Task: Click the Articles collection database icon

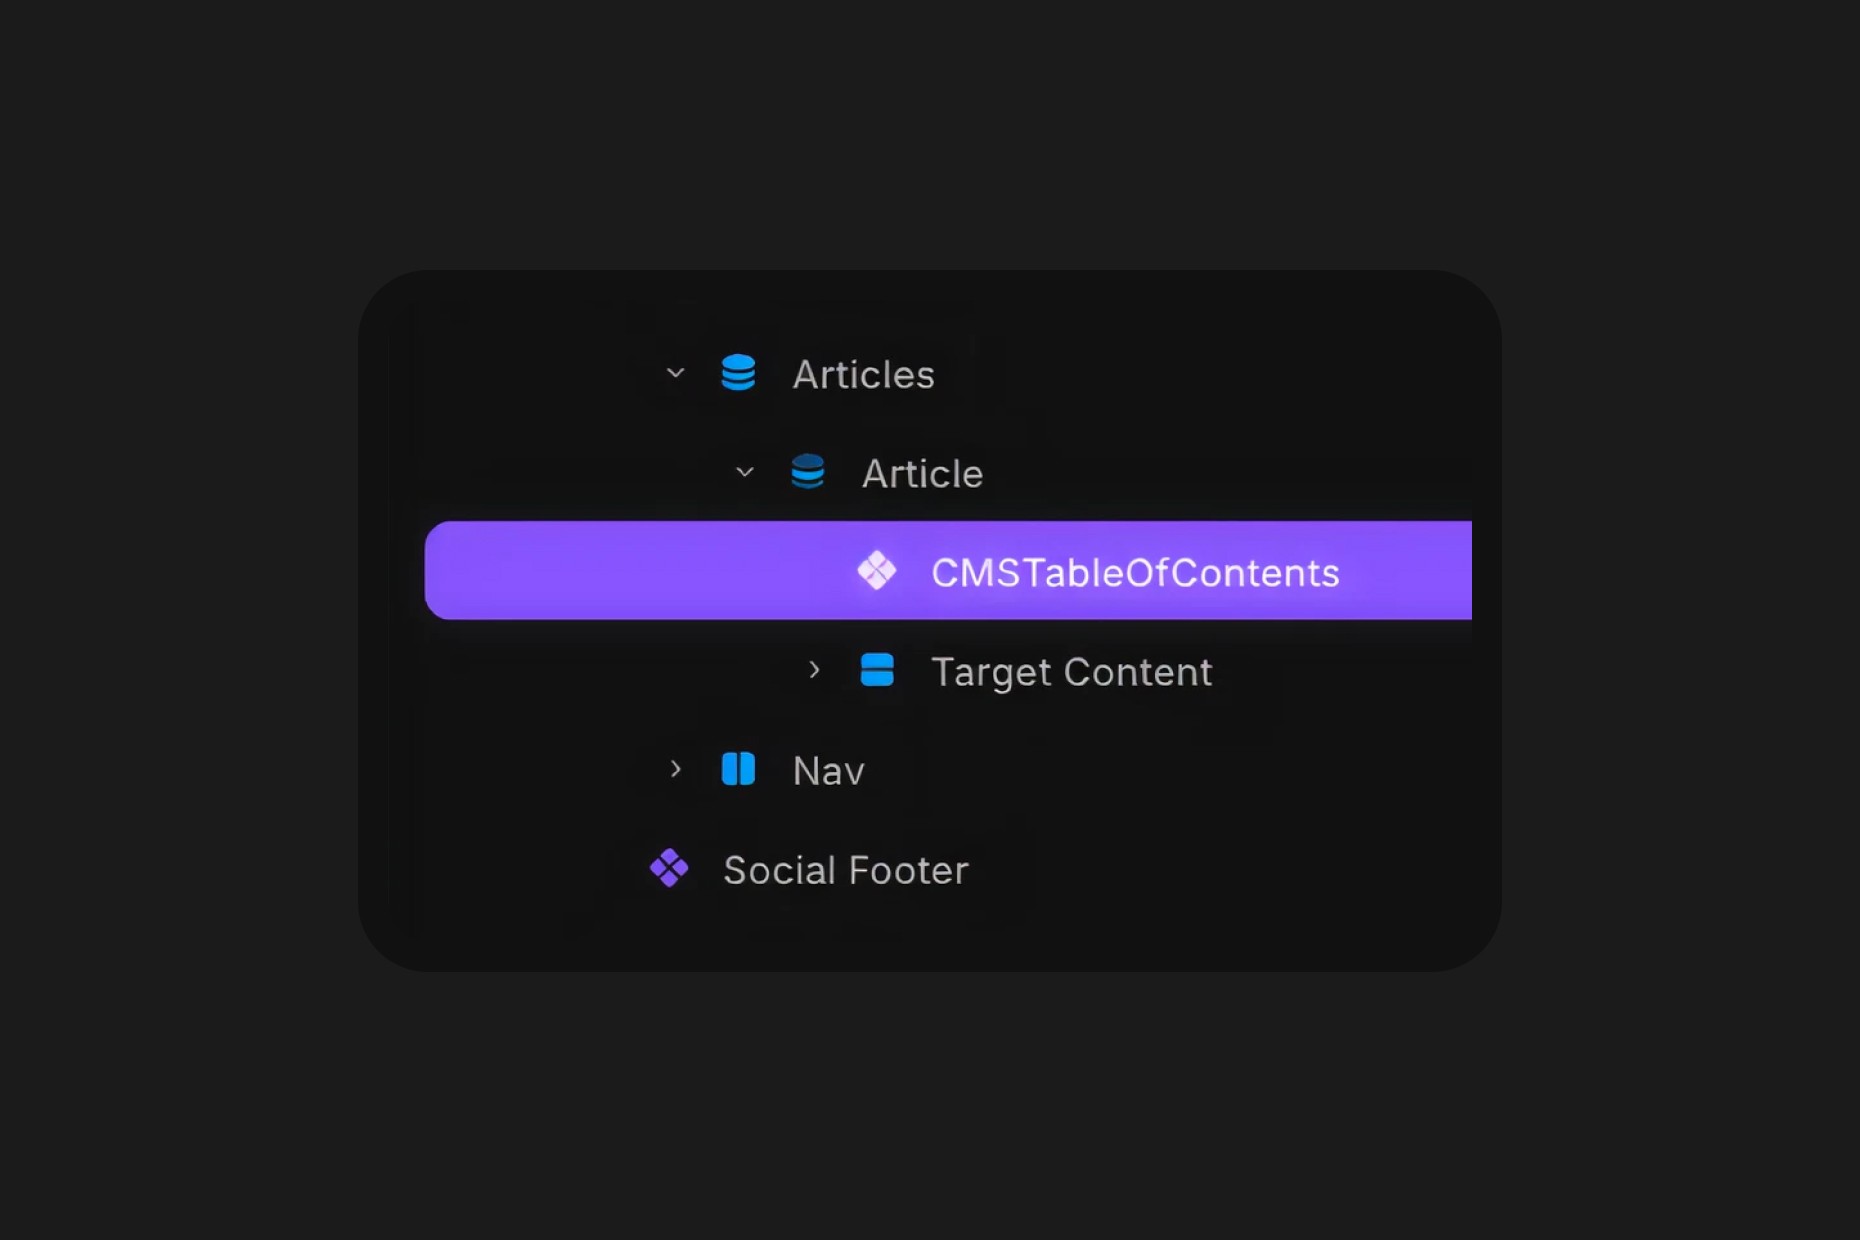Action: tap(738, 373)
